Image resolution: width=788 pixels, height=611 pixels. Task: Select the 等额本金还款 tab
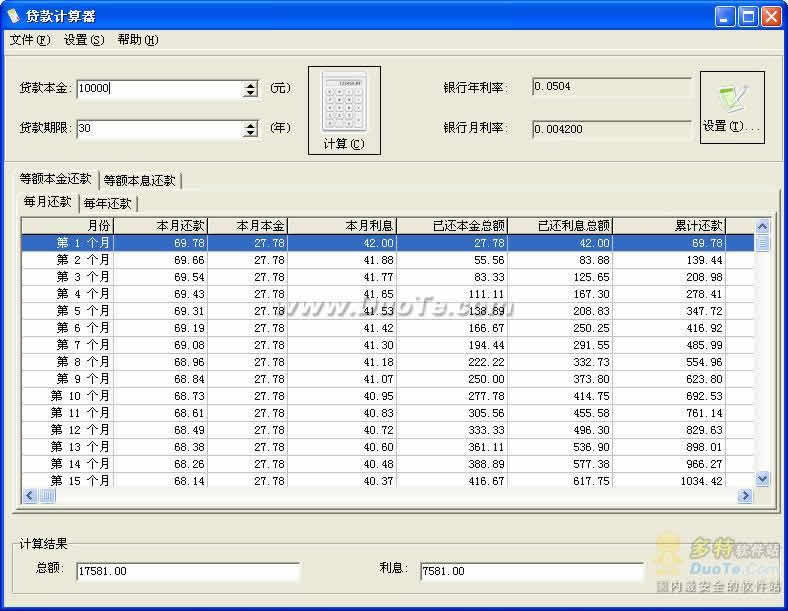pos(56,180)
